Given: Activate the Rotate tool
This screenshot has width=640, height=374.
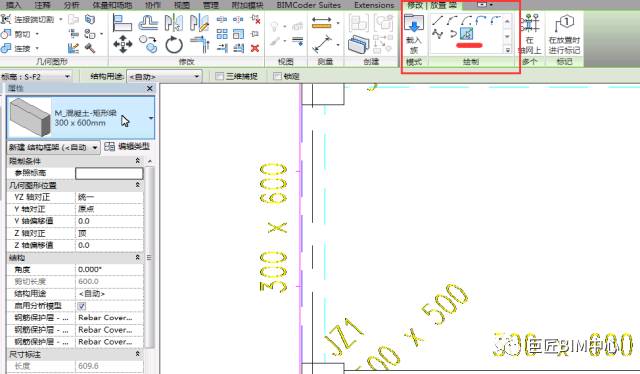Looking at the screenshot, I should 174,45.
